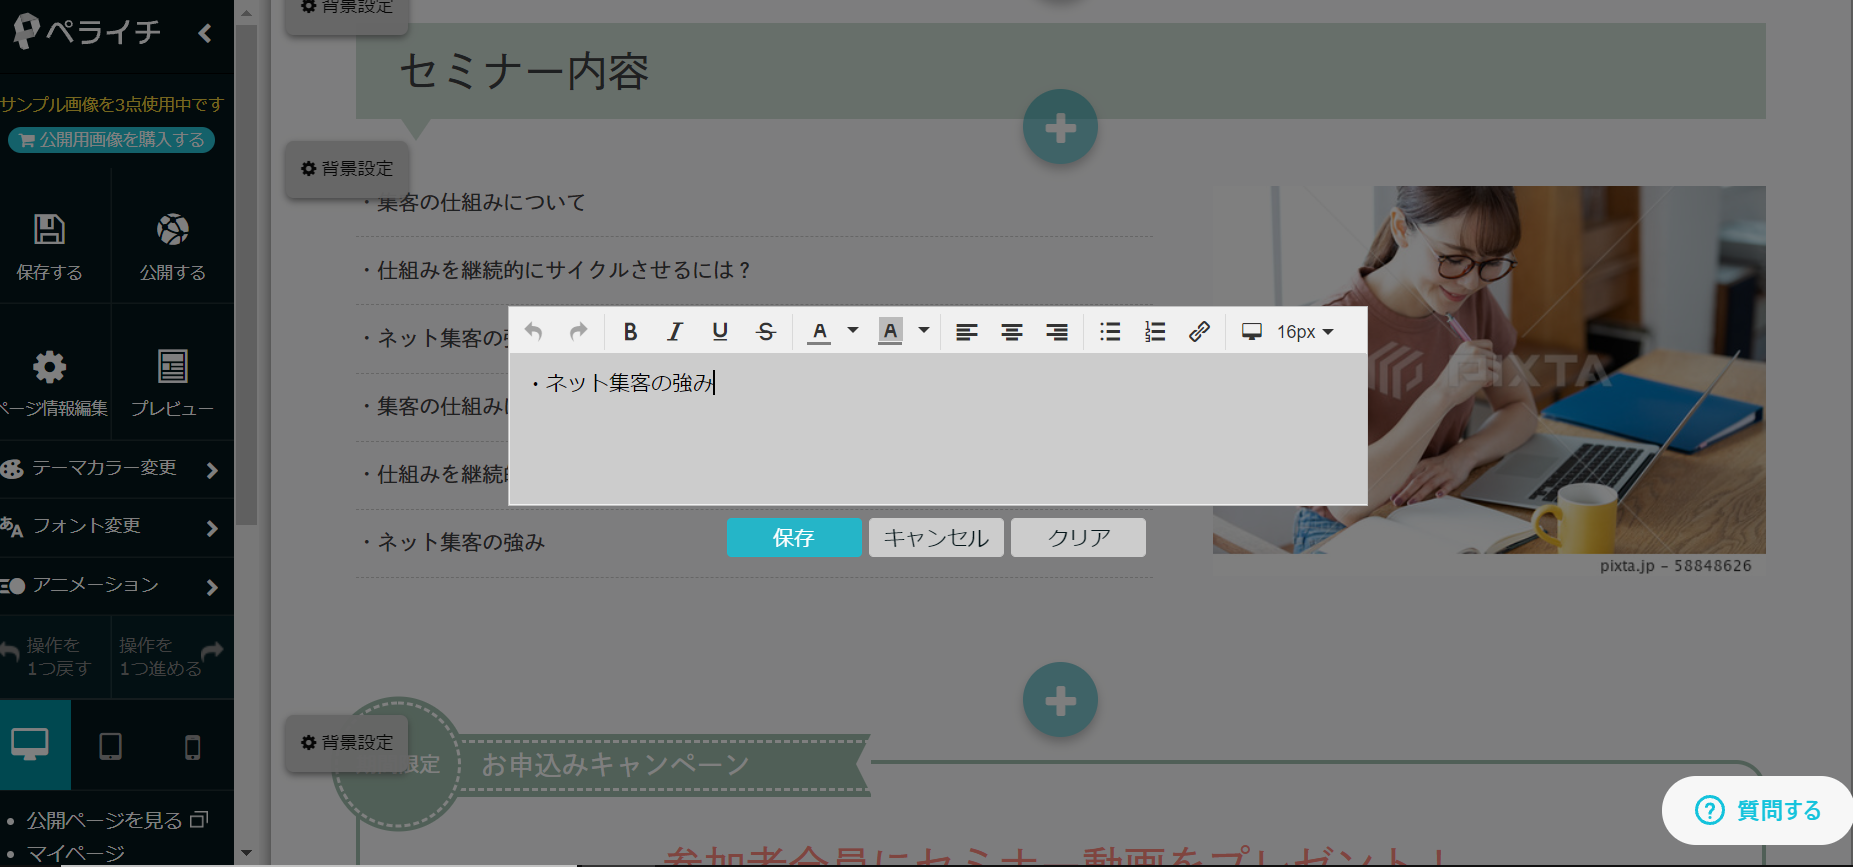Go to マイページ link
The image size is (1853, 867).
click(76, 853)
